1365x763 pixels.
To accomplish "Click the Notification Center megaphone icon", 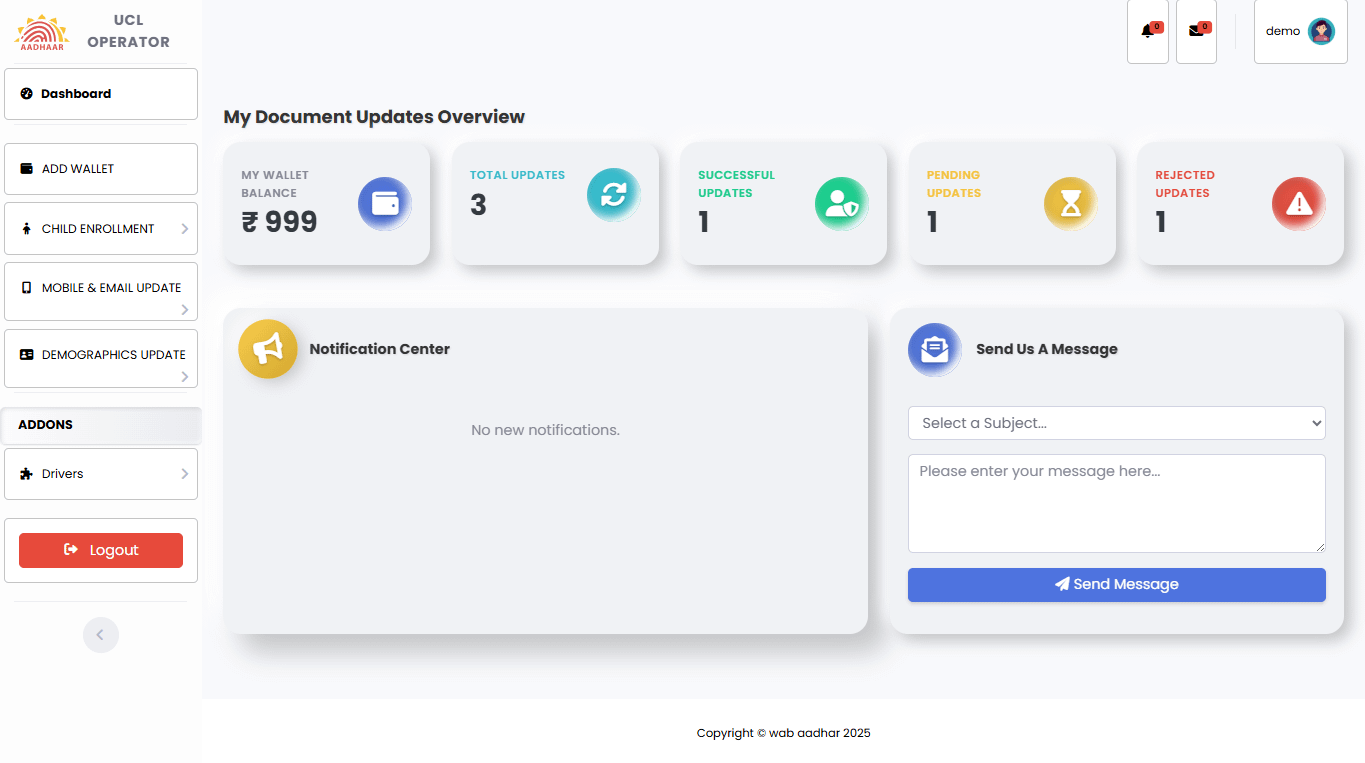I will pos(268,349).
